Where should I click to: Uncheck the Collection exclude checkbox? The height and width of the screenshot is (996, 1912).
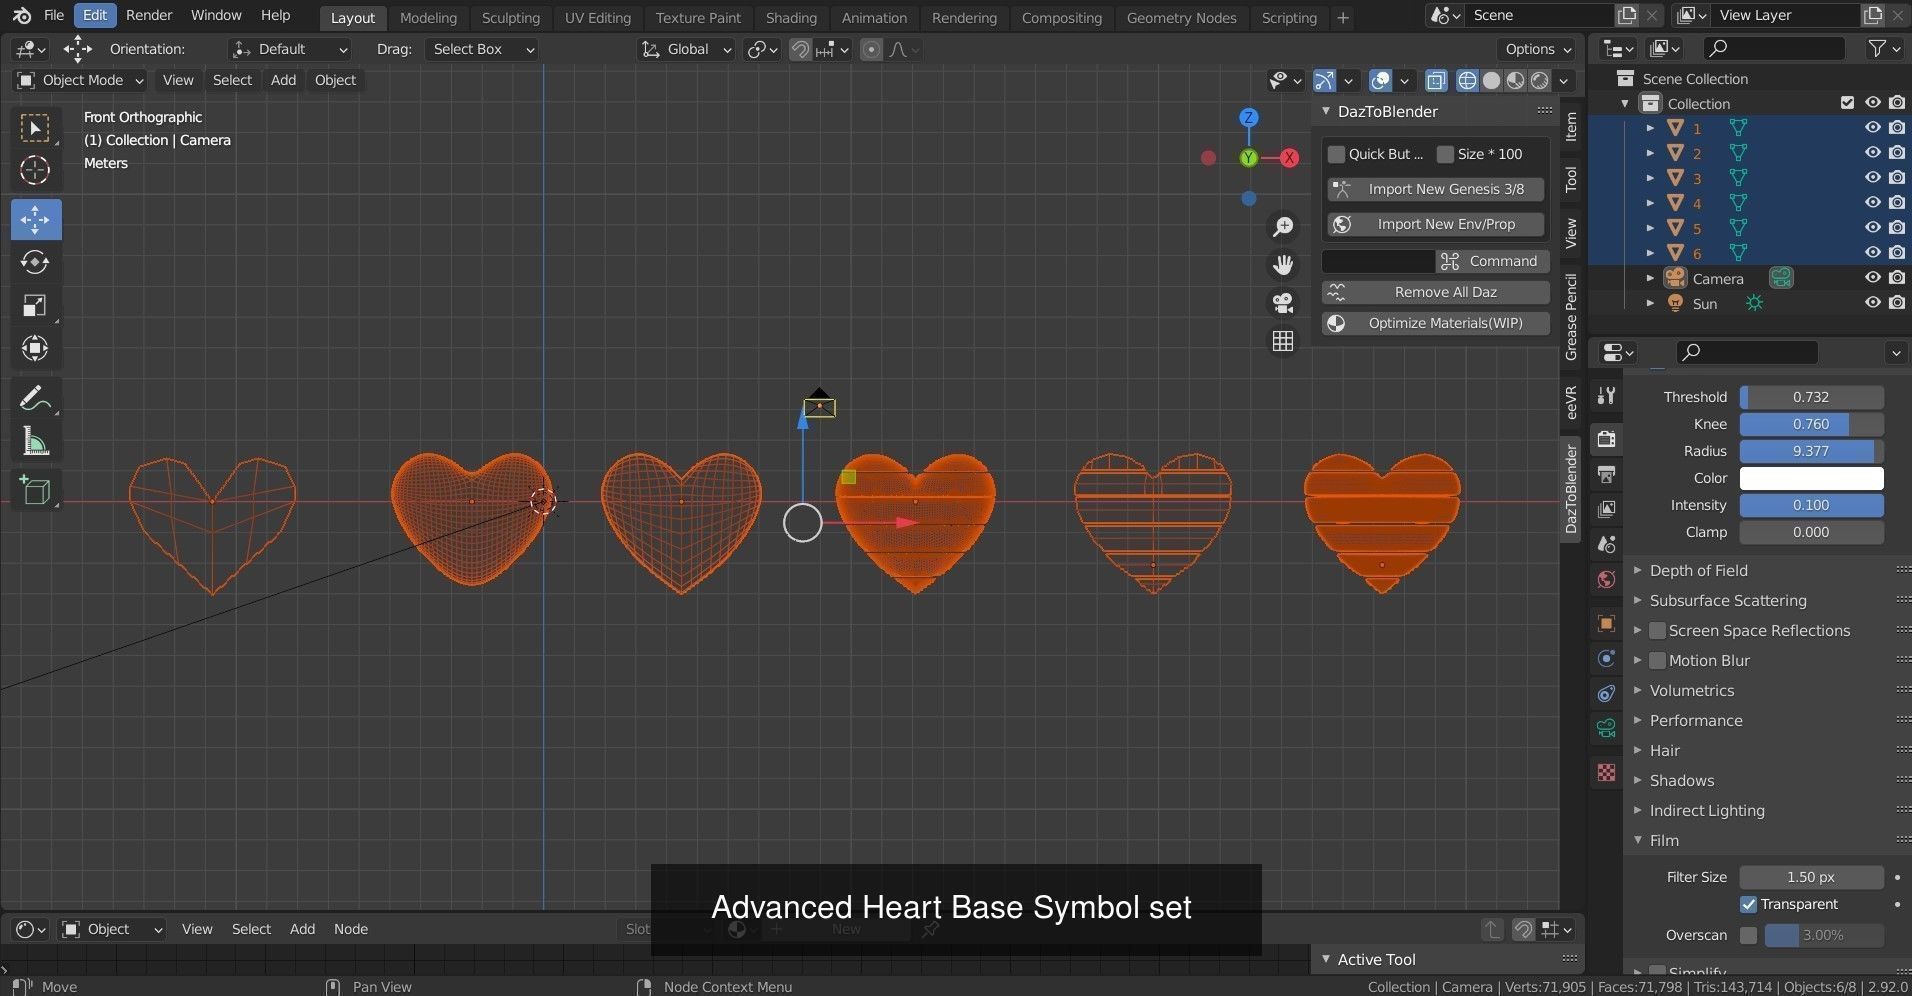pyautogui.click(x=1847, y=103)
